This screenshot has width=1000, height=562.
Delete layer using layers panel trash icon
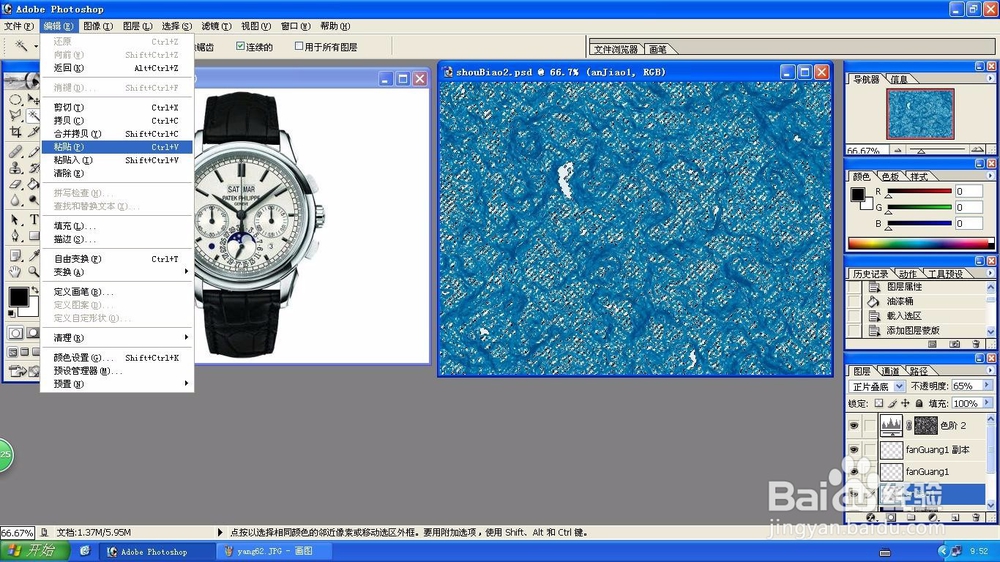976,517
